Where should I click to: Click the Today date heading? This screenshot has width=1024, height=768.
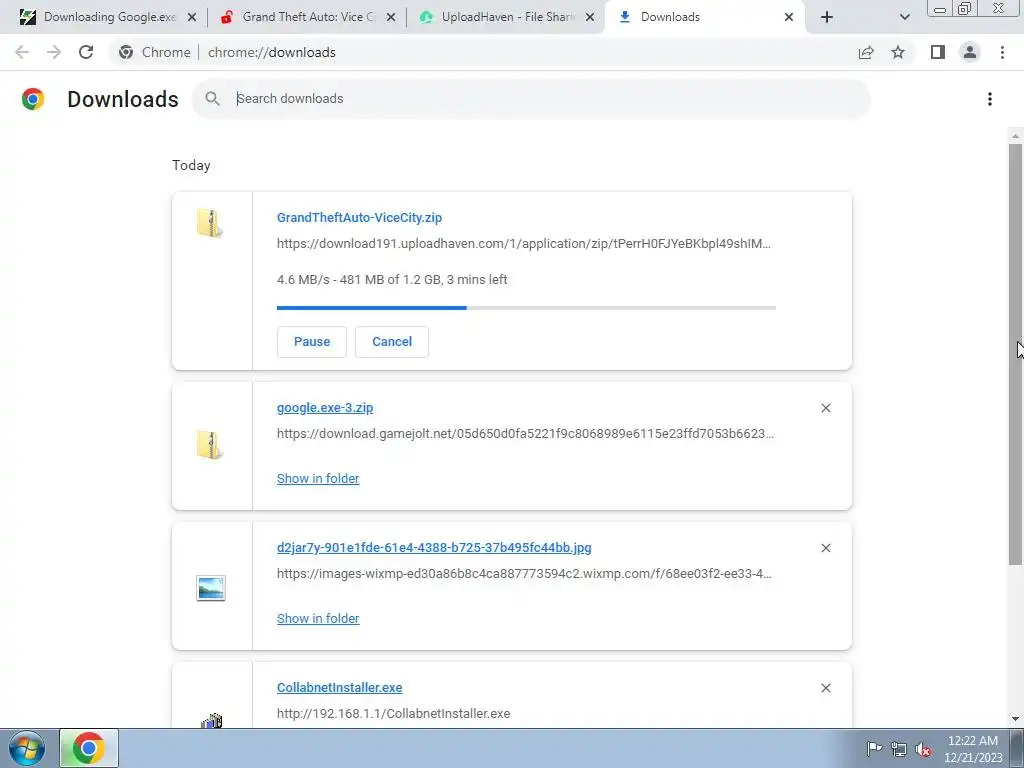(191, 165)
